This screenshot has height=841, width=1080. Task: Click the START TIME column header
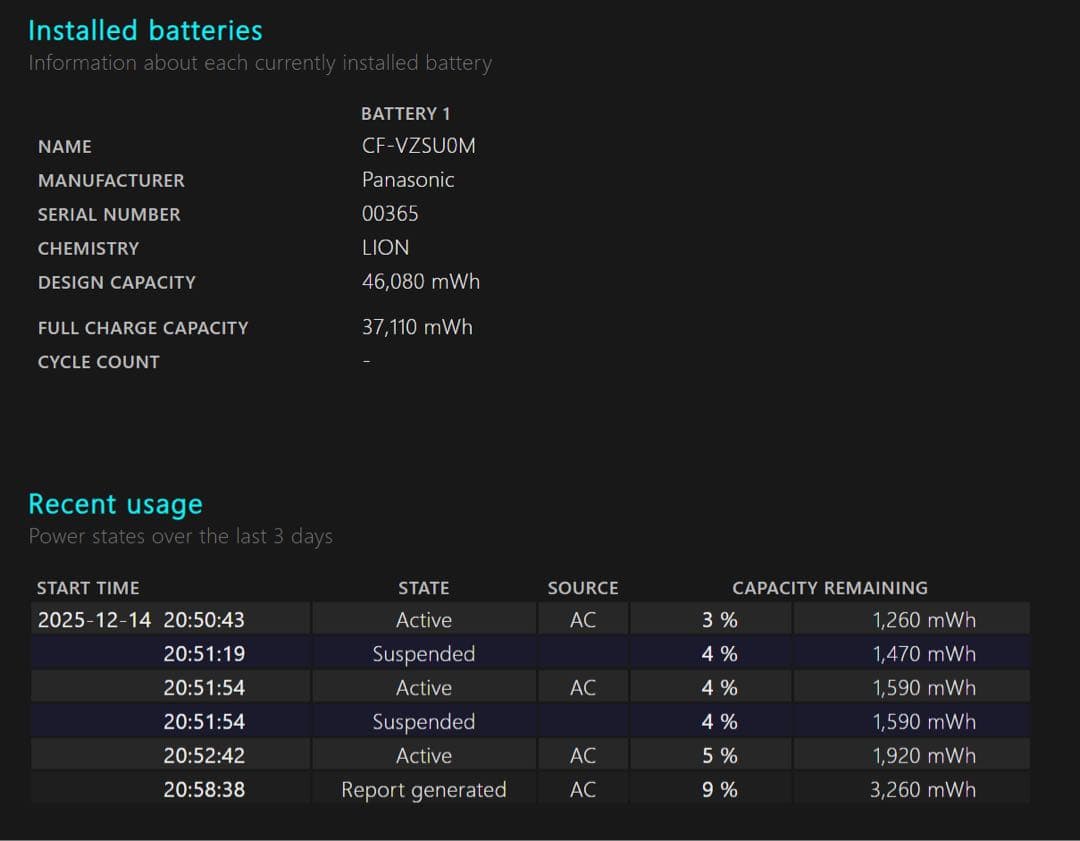(88, 588)
